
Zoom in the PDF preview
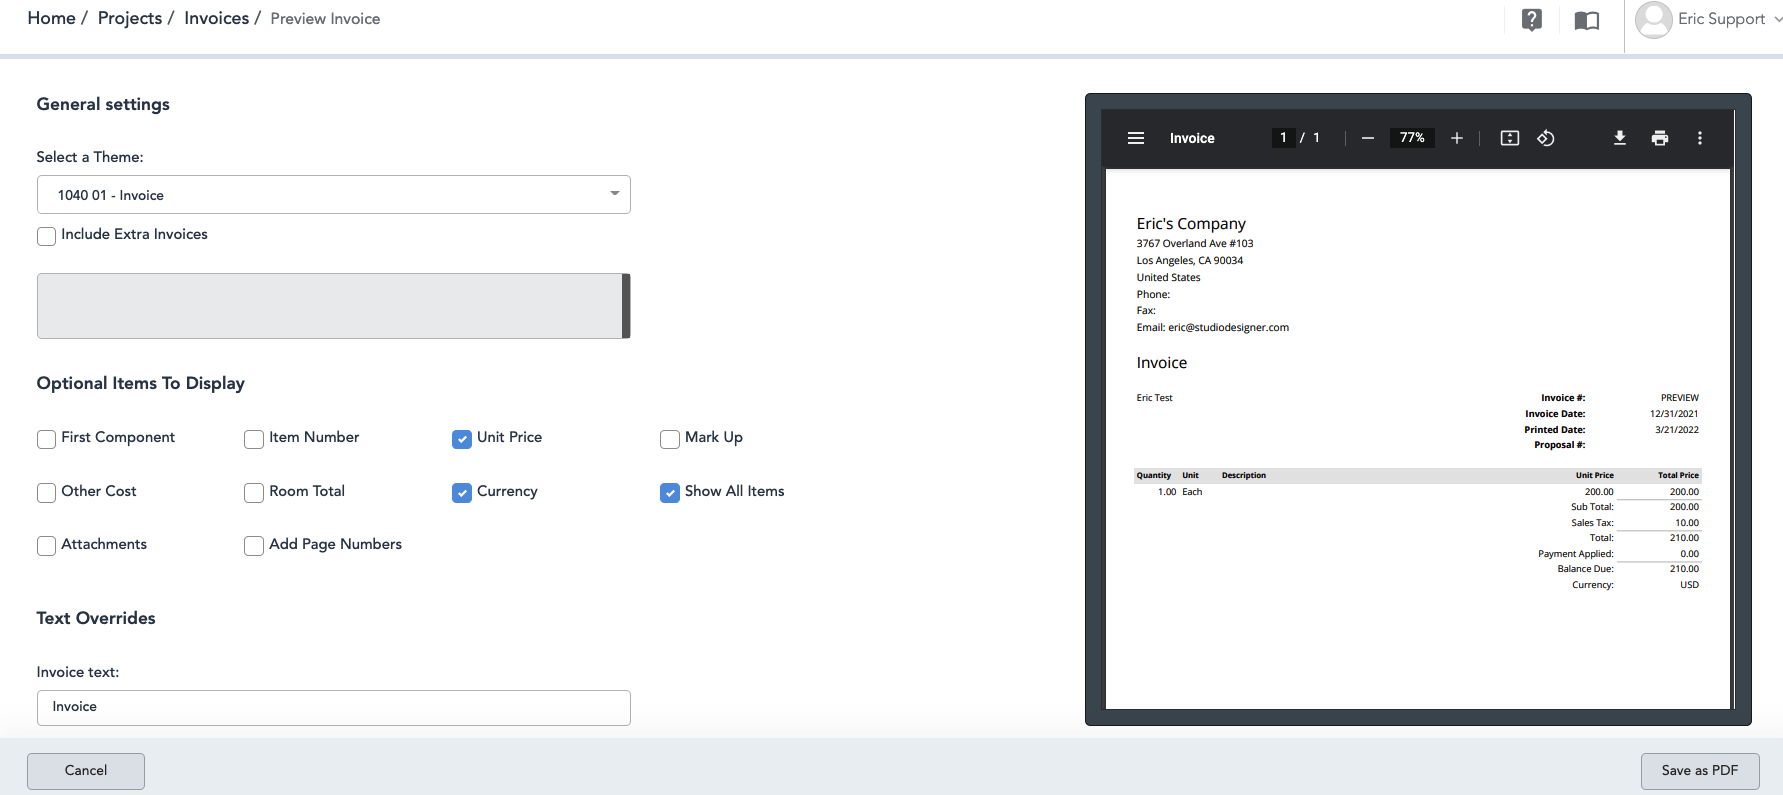click(1457, 138)
